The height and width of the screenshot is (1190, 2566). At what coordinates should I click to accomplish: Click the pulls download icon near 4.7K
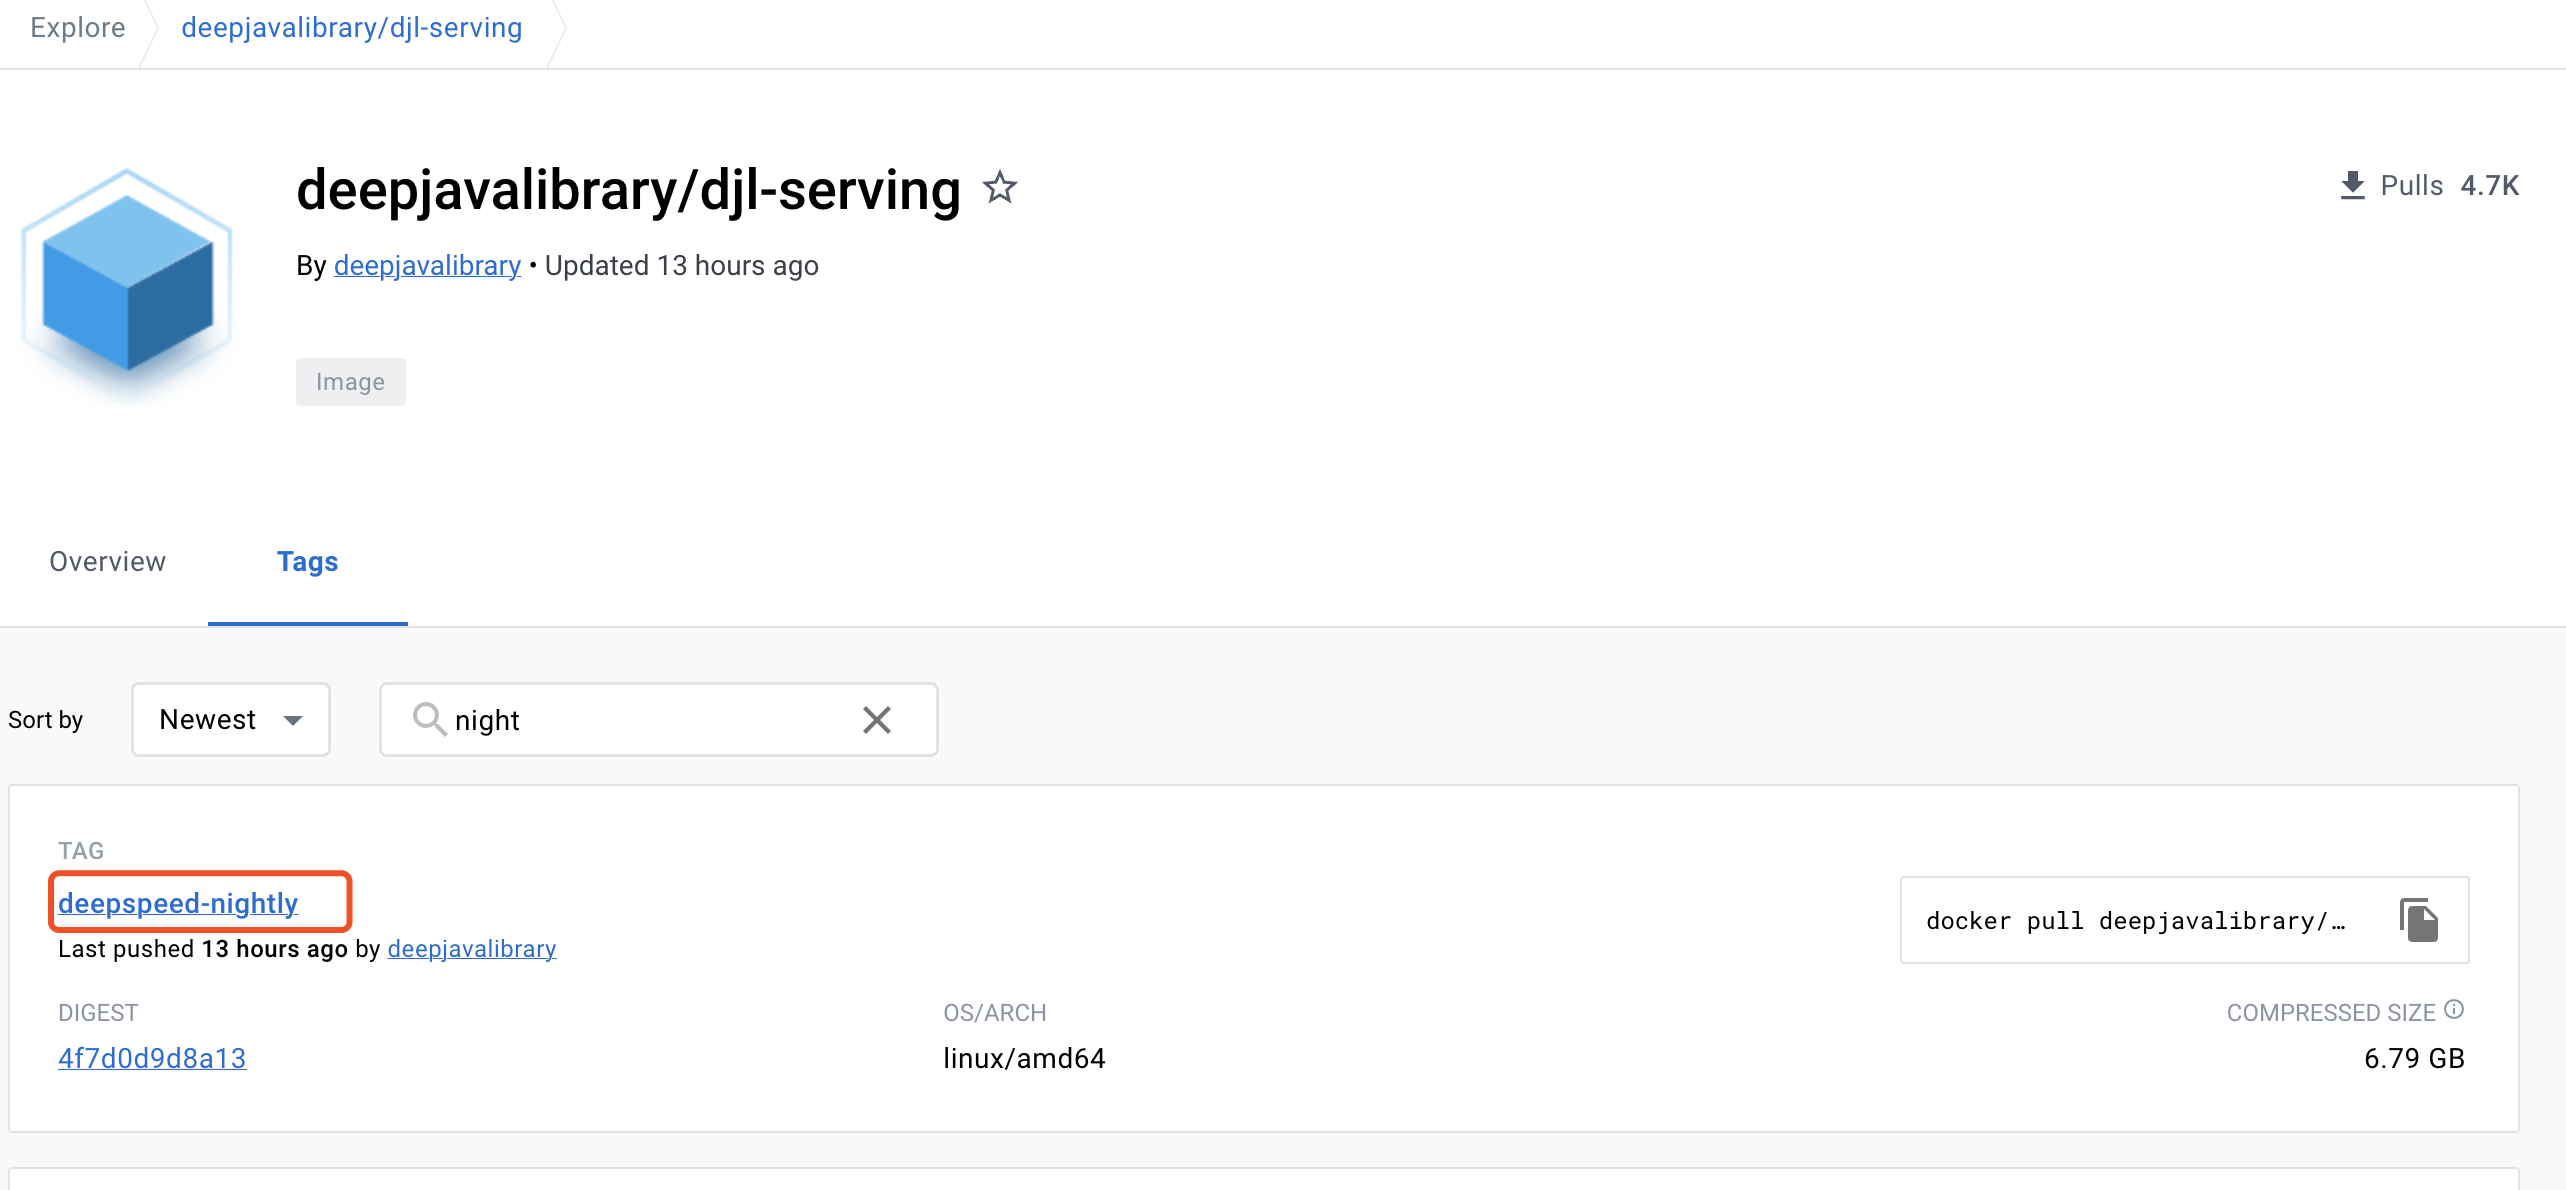point(2352,184)
